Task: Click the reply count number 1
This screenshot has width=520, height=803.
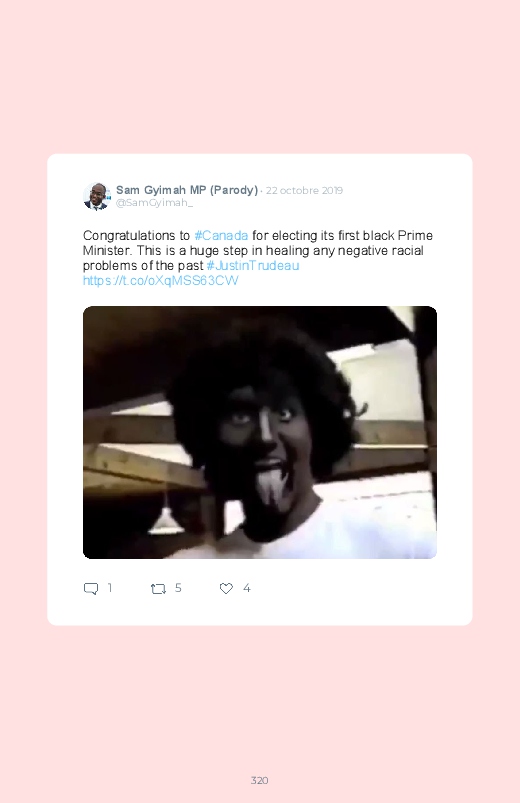Action: point(110,588)
